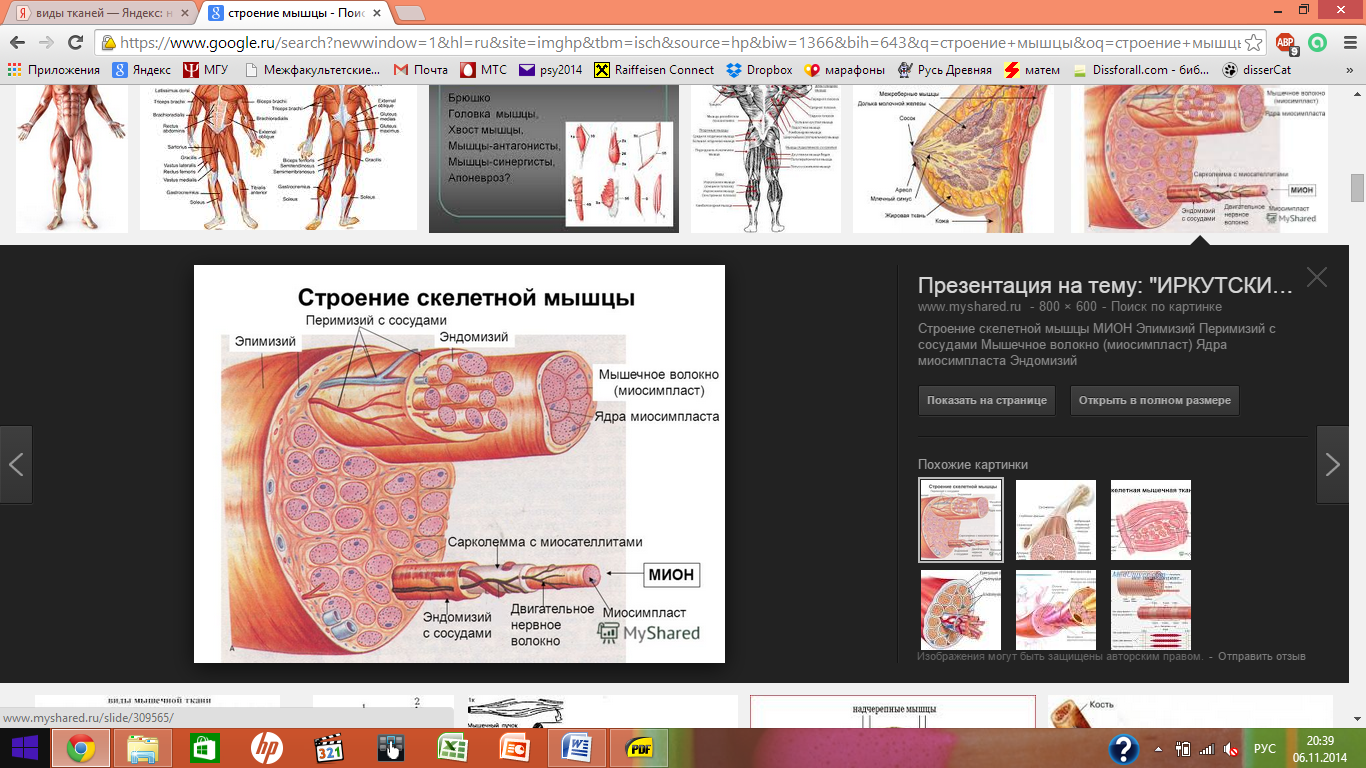Open File Explorer from the taskbar

[143, 748]
